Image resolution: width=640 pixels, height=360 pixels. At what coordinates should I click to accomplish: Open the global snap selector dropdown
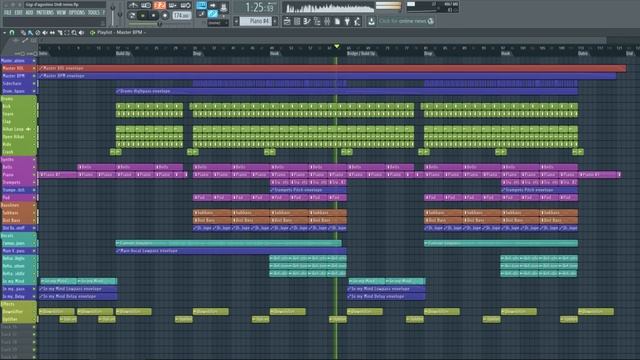pos(217,23)
